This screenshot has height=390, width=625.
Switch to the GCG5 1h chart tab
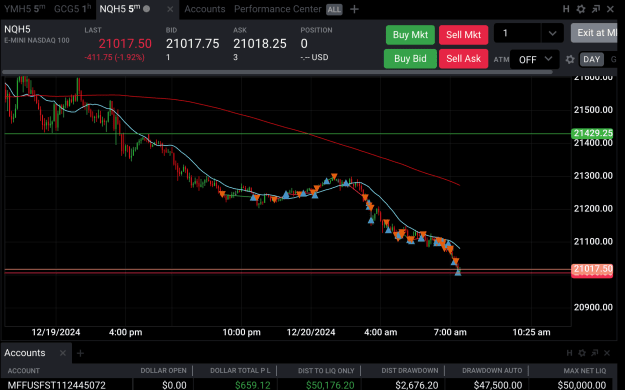point(72,9)
